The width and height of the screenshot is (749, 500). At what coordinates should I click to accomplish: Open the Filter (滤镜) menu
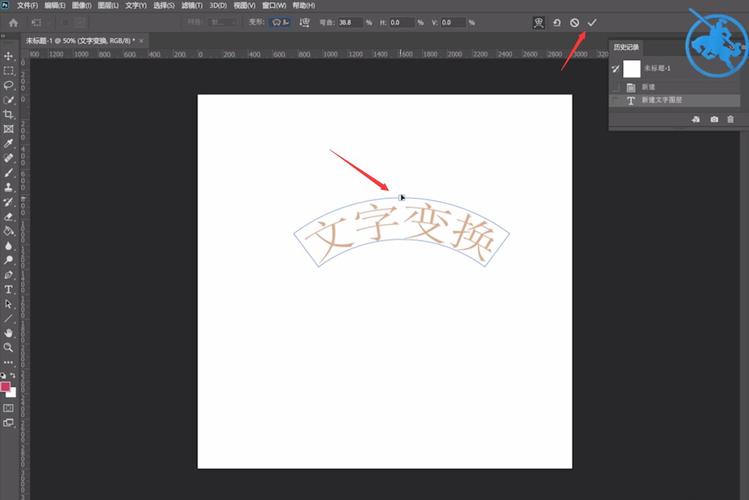192,5
